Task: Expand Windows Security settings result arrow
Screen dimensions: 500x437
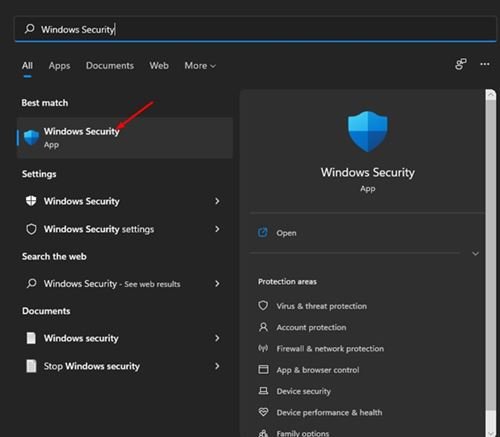Action: [217, 229]
